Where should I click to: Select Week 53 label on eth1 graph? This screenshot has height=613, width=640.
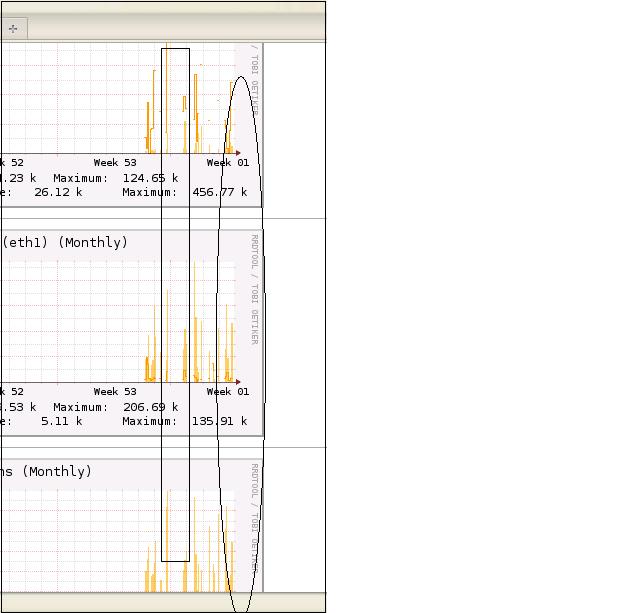click(115, 392)
